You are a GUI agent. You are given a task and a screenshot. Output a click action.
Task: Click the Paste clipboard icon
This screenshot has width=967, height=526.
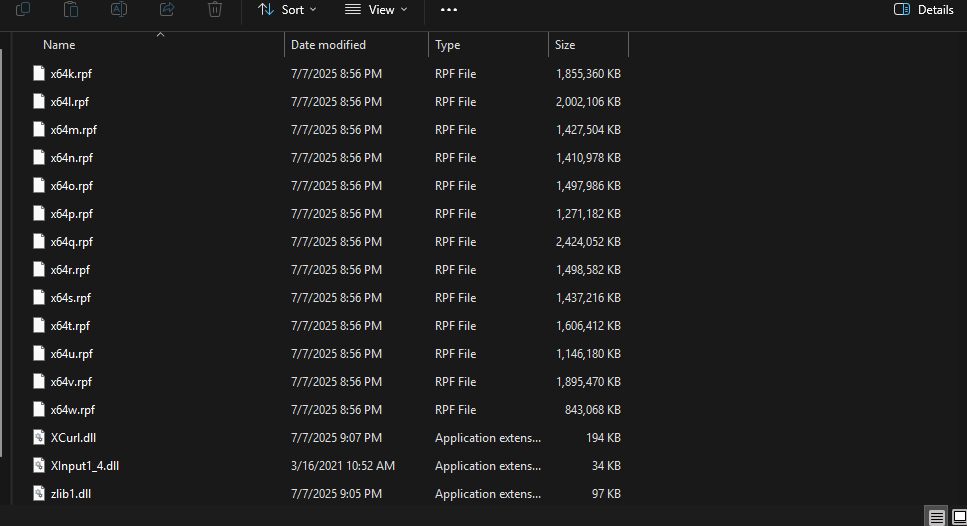[x=71, y=9]
